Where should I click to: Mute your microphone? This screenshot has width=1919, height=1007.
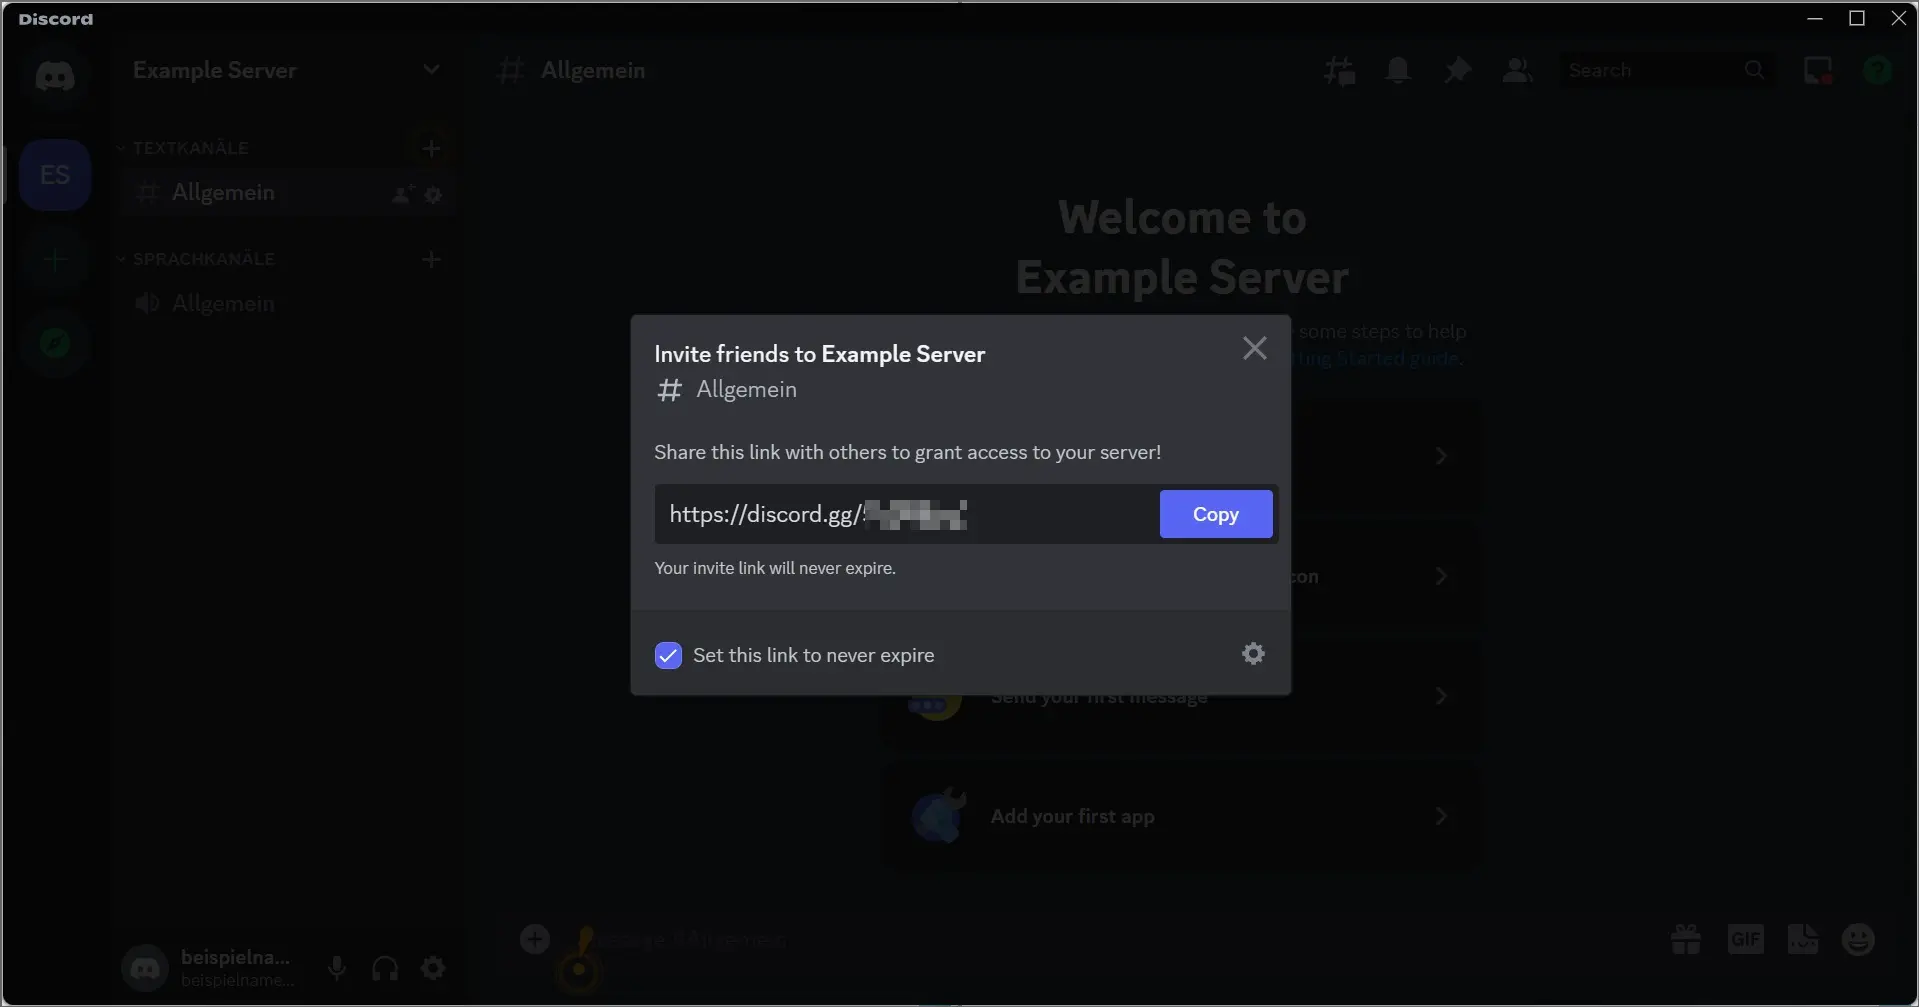[336, 968]
